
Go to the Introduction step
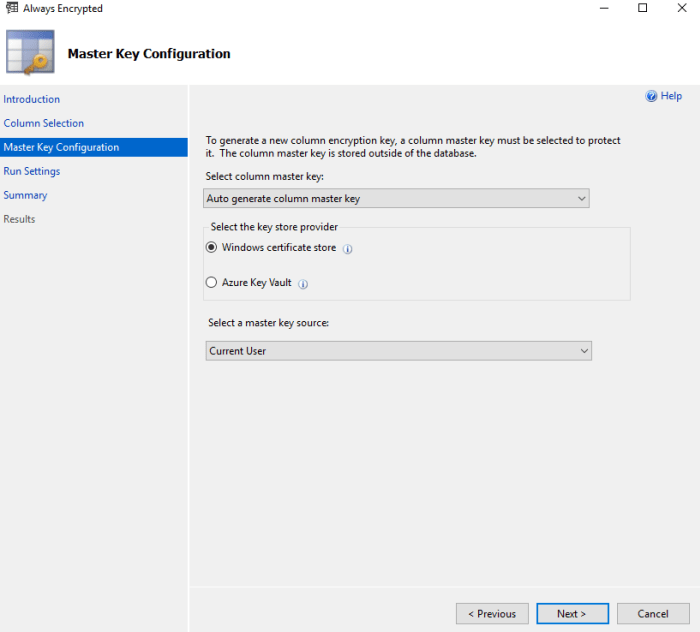click(x=32, y=99)
